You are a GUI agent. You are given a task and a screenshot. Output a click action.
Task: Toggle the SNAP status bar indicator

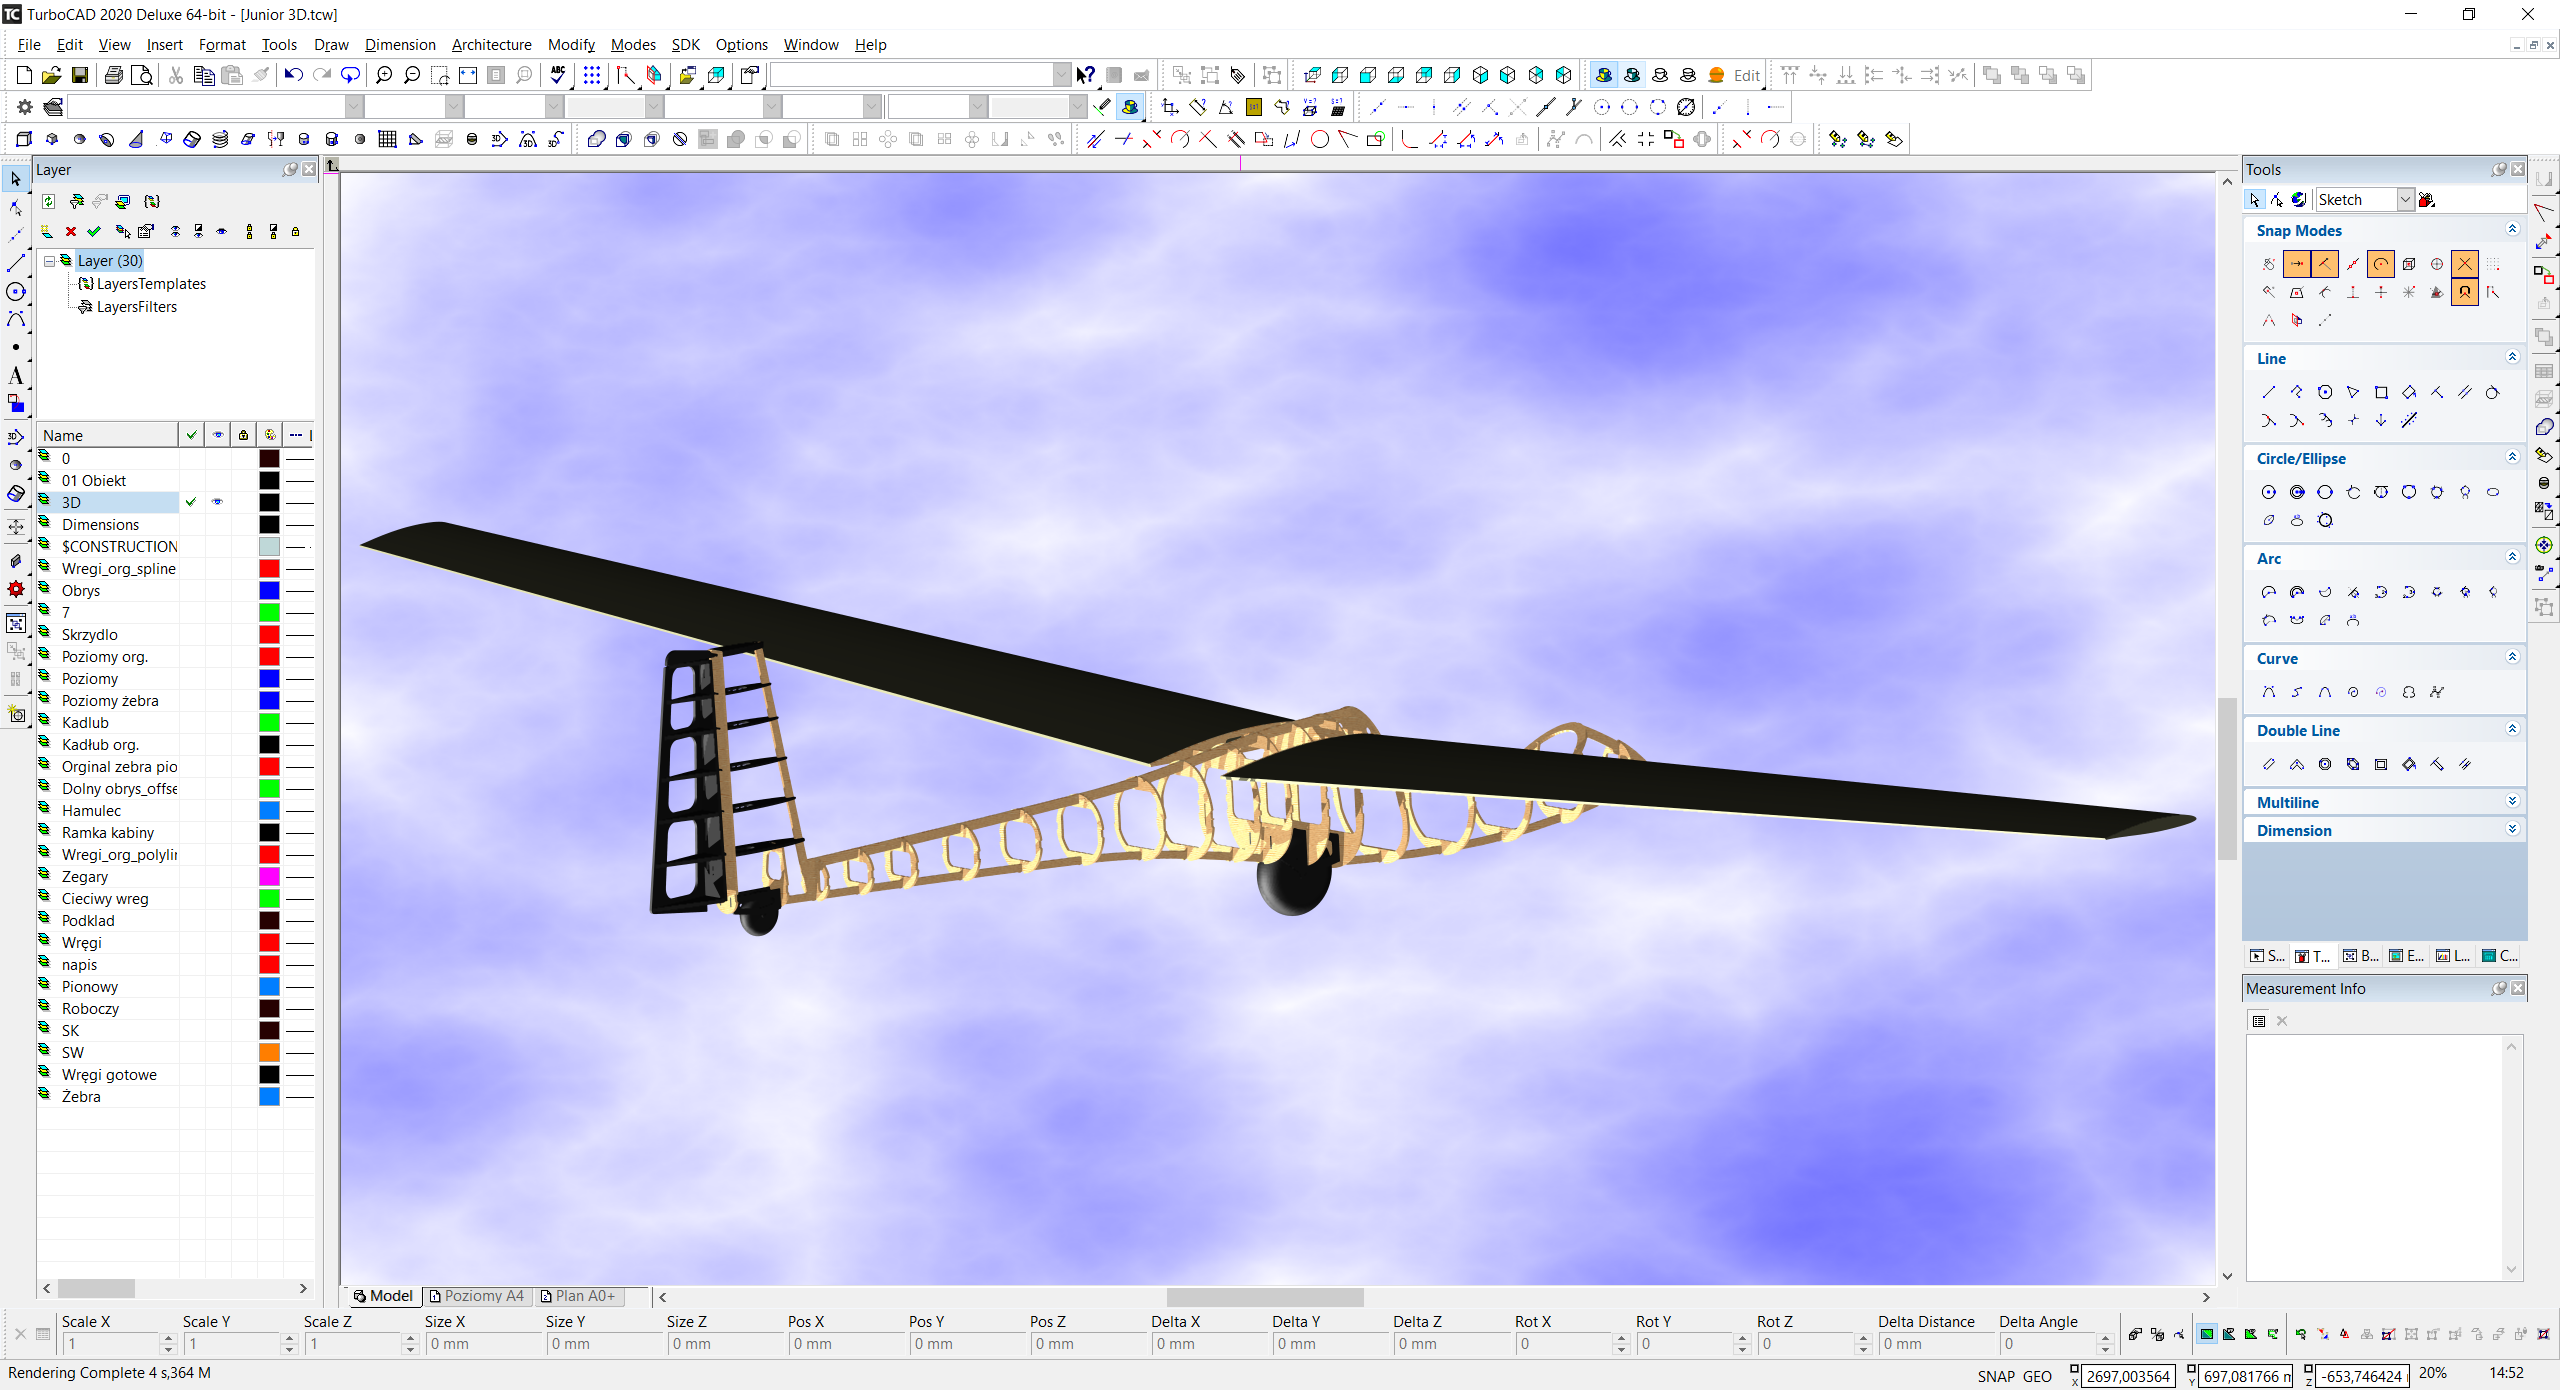(x=1995, y=1376)
